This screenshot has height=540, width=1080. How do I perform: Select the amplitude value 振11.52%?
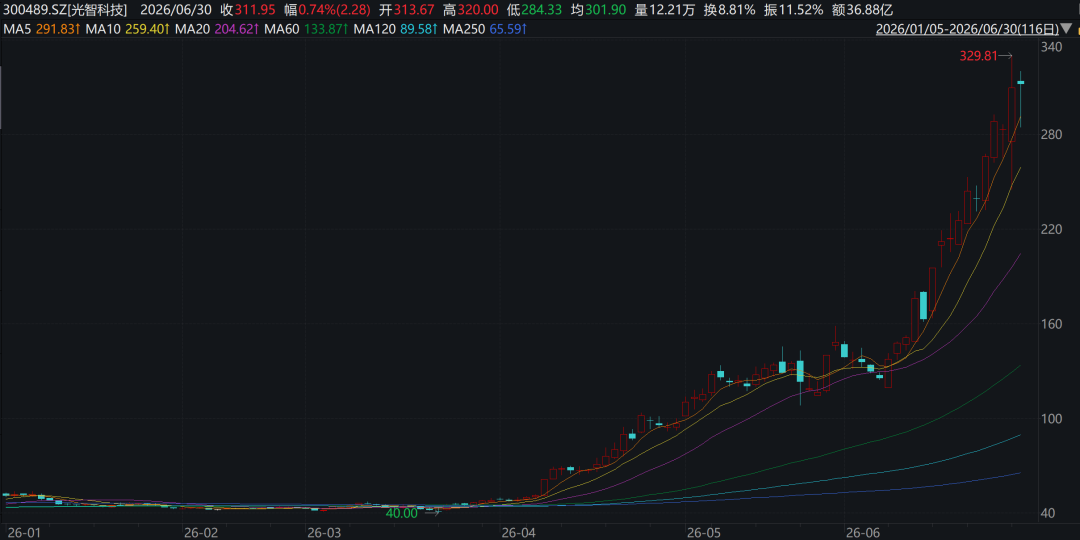tap(793, 10)
